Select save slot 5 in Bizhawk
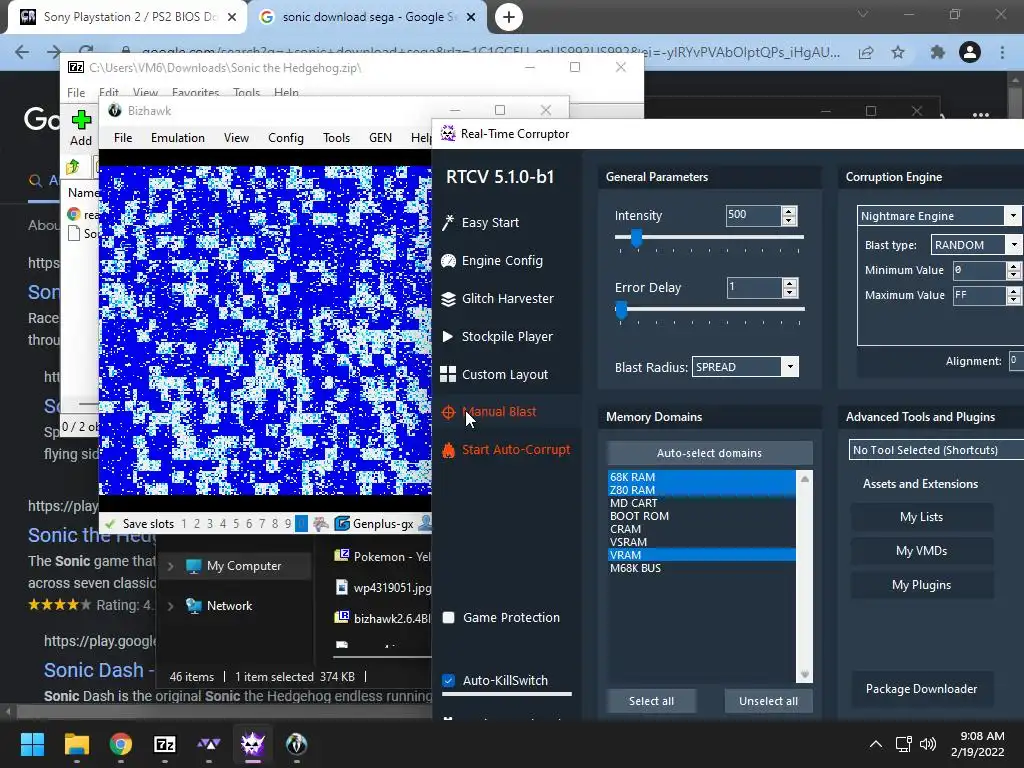 tap(236, 524)
